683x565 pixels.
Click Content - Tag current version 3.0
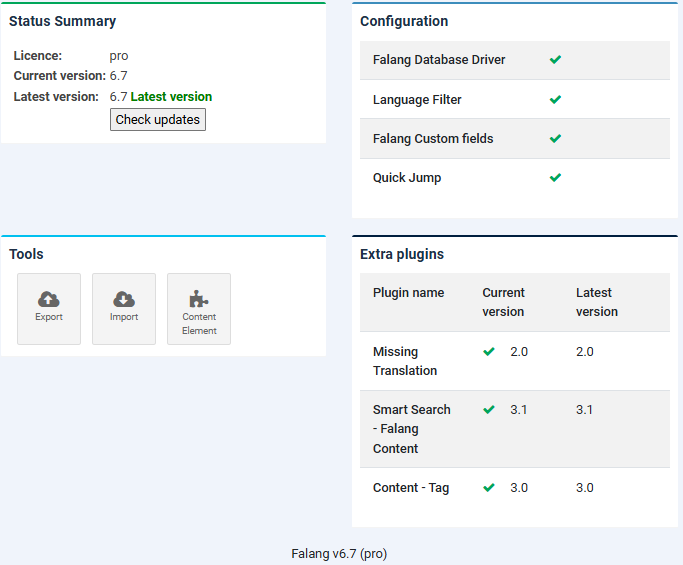(x=519, y=487)
